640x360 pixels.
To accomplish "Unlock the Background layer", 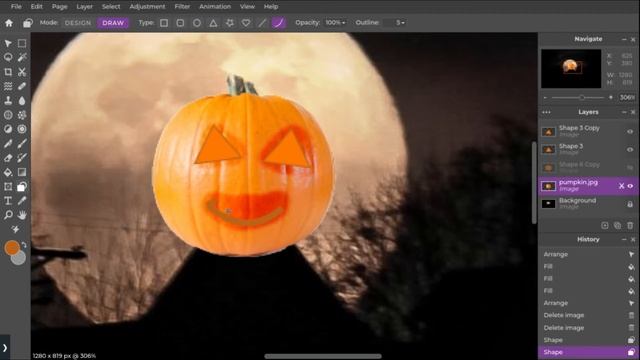I will 630,204.
